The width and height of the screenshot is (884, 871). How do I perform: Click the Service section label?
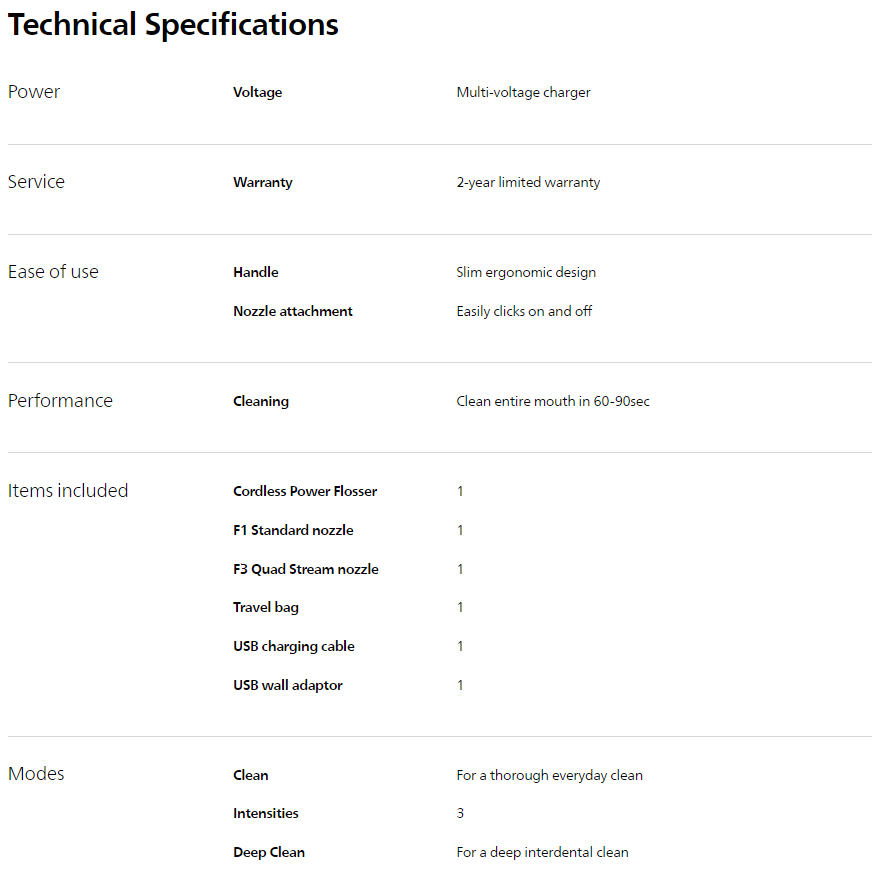(x=36, y=182)
